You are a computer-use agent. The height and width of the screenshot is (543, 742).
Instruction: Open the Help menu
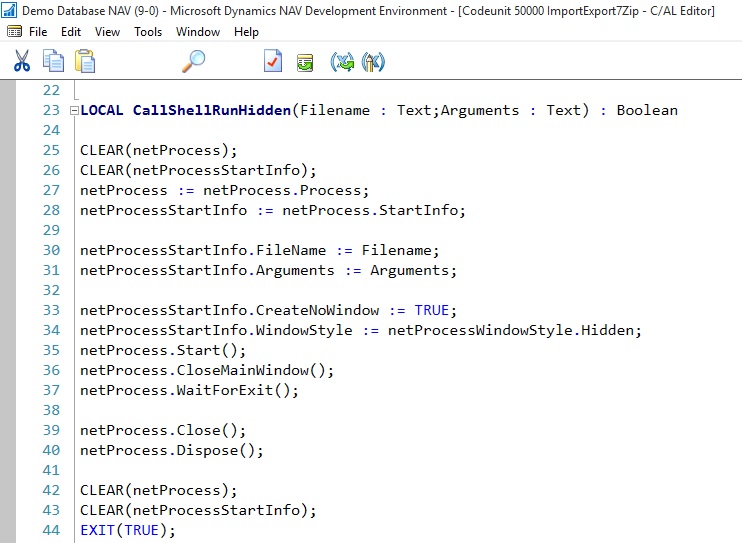point(246,32)
